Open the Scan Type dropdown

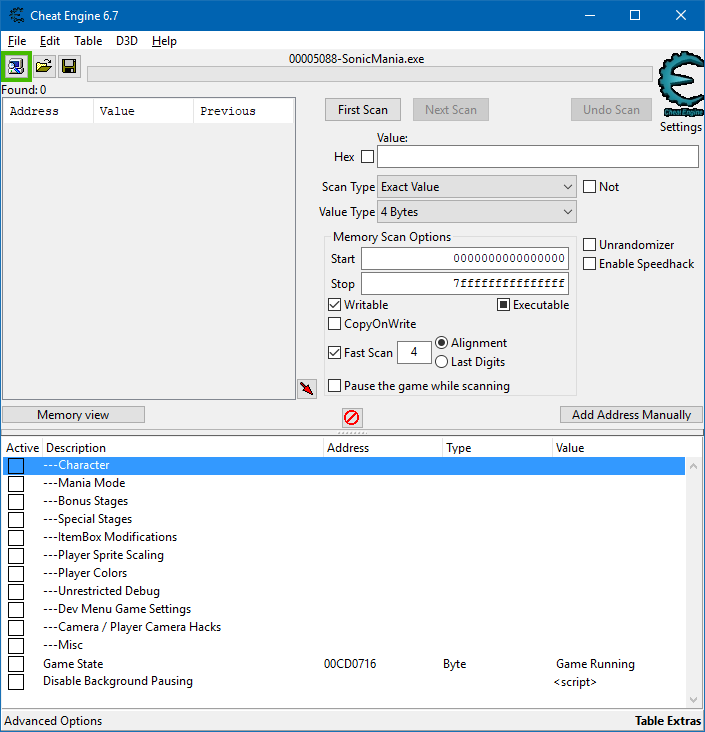coord(476,187)
